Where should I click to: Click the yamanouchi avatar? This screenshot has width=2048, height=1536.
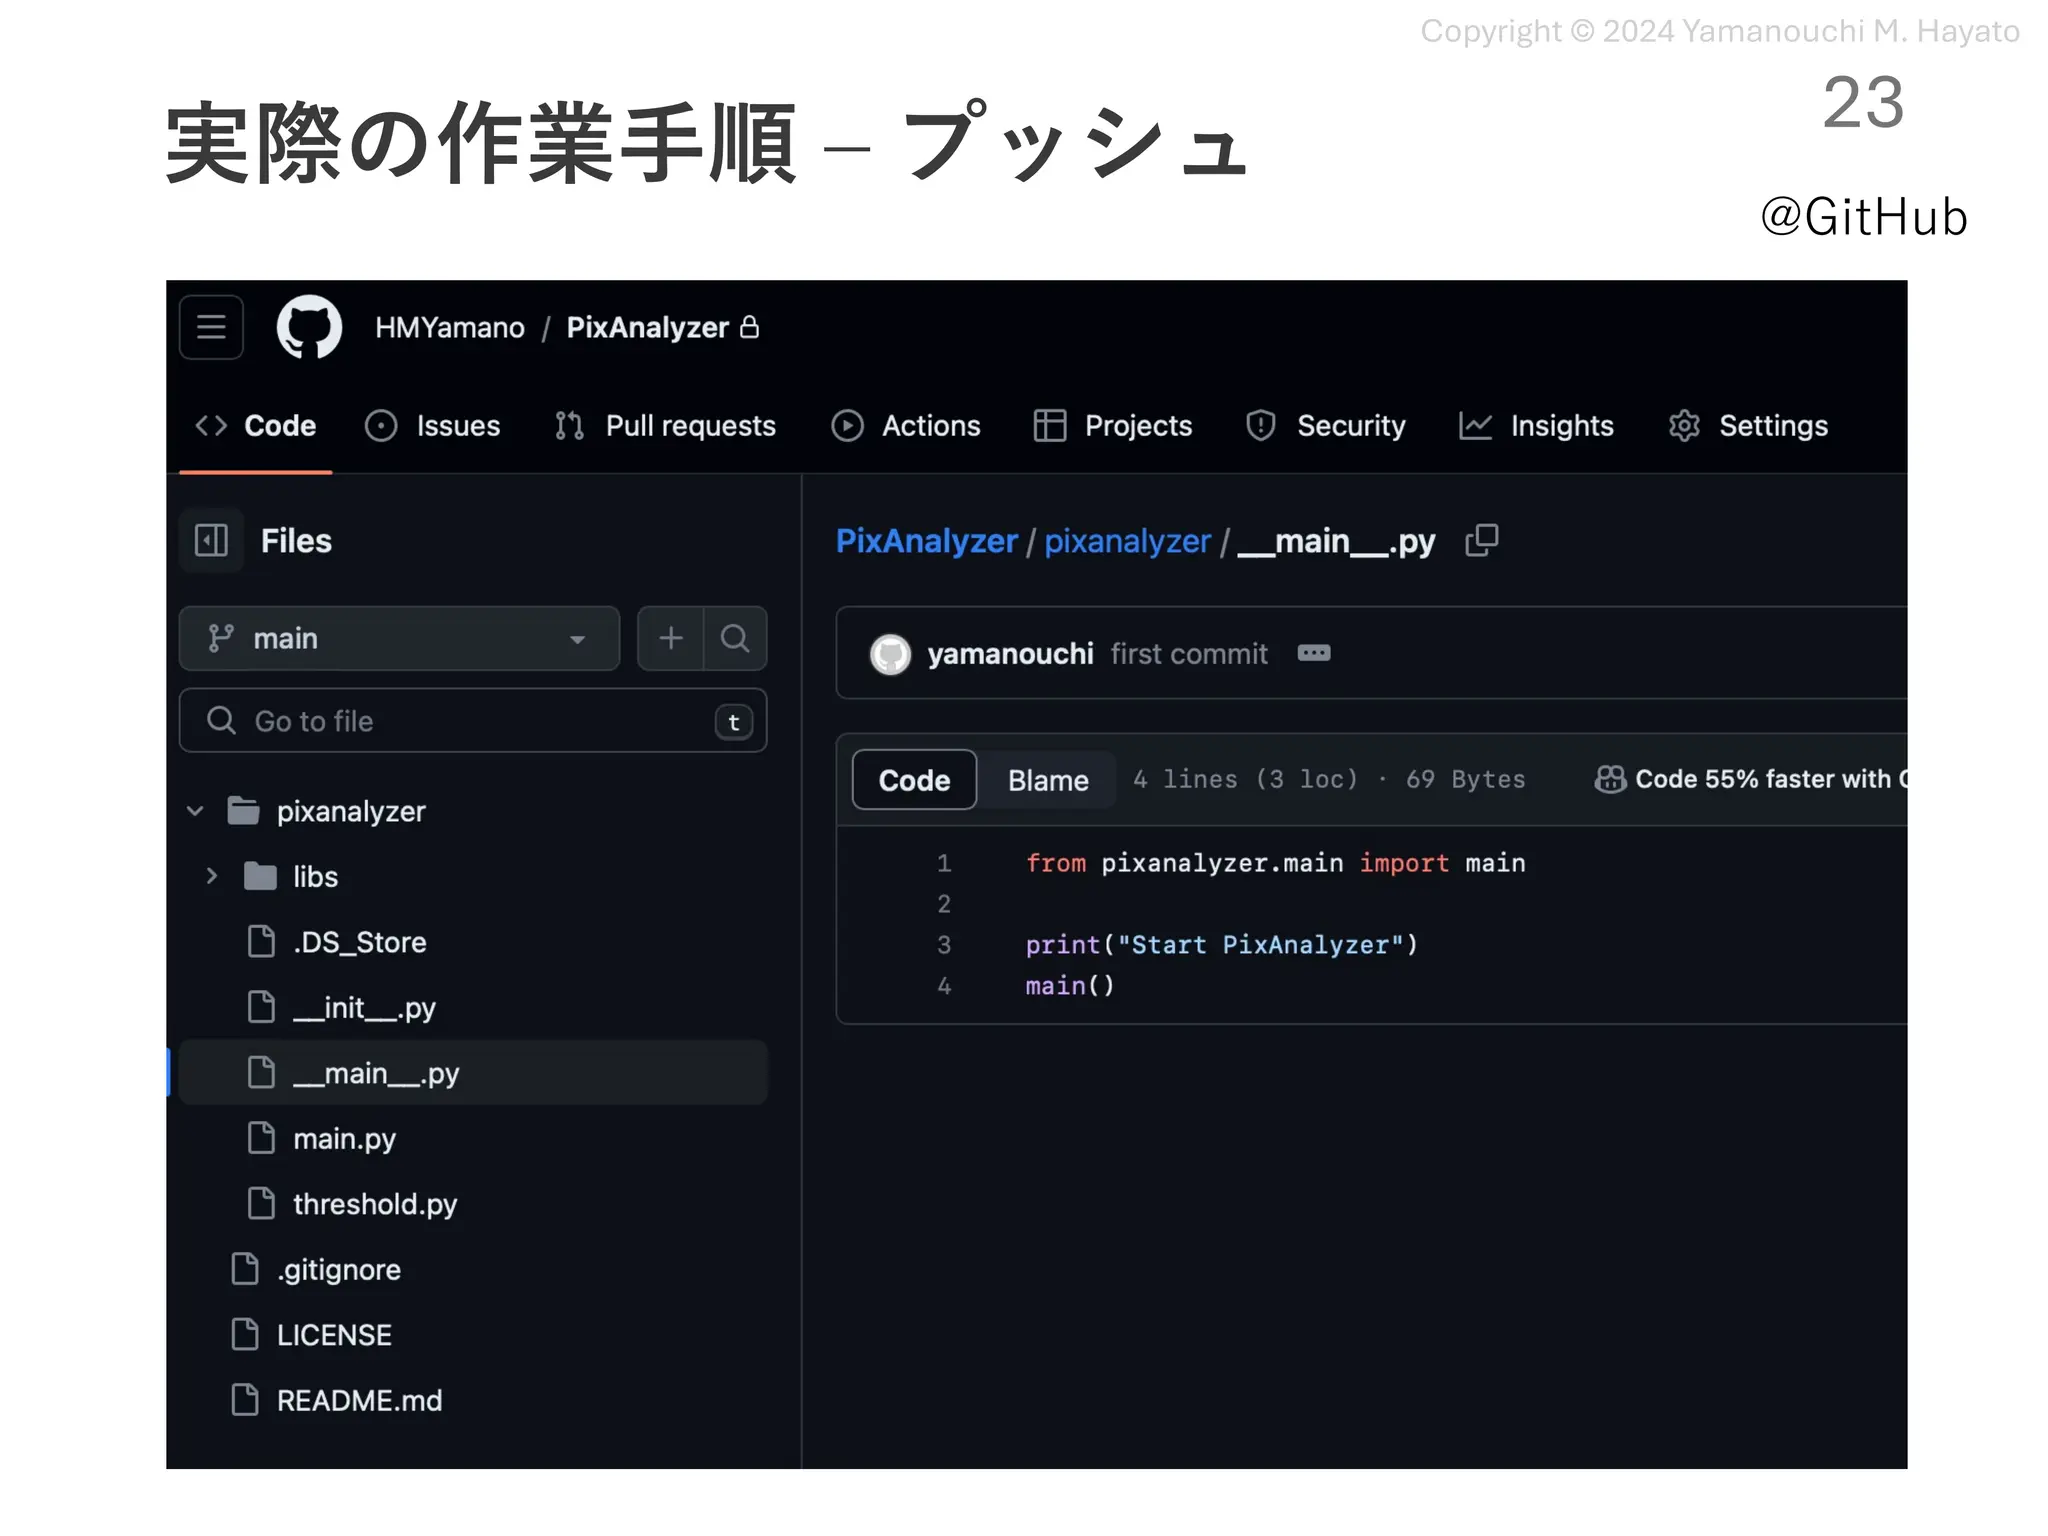pyautogui.click(x=890, y=654)
